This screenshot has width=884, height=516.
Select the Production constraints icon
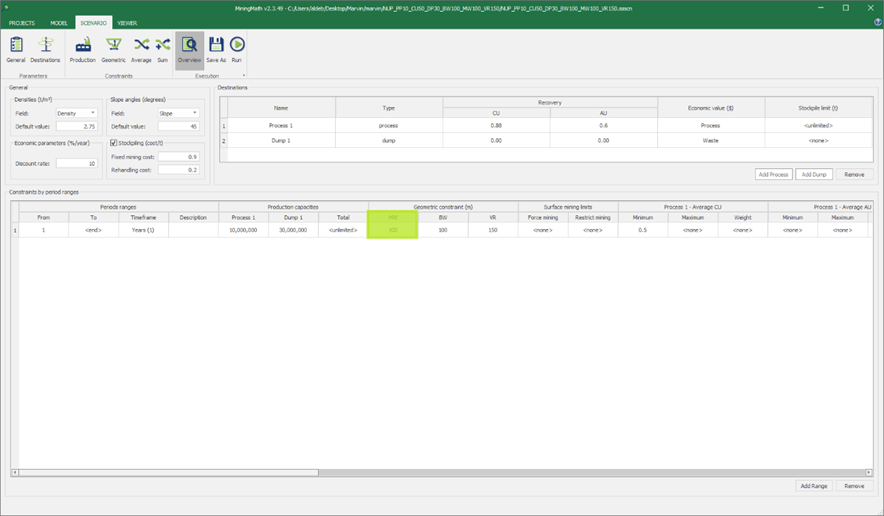[83, 49]
